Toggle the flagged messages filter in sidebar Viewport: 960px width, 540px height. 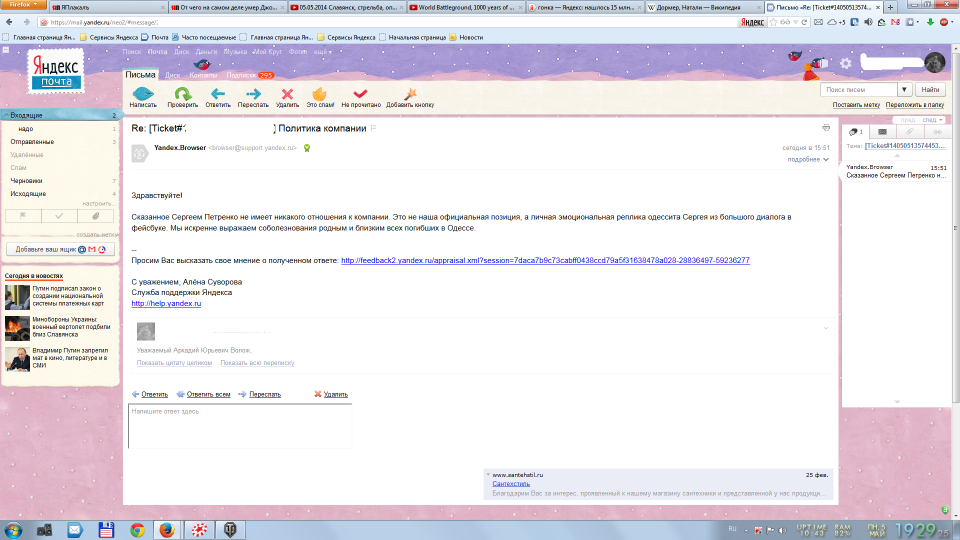click(23, 215)
